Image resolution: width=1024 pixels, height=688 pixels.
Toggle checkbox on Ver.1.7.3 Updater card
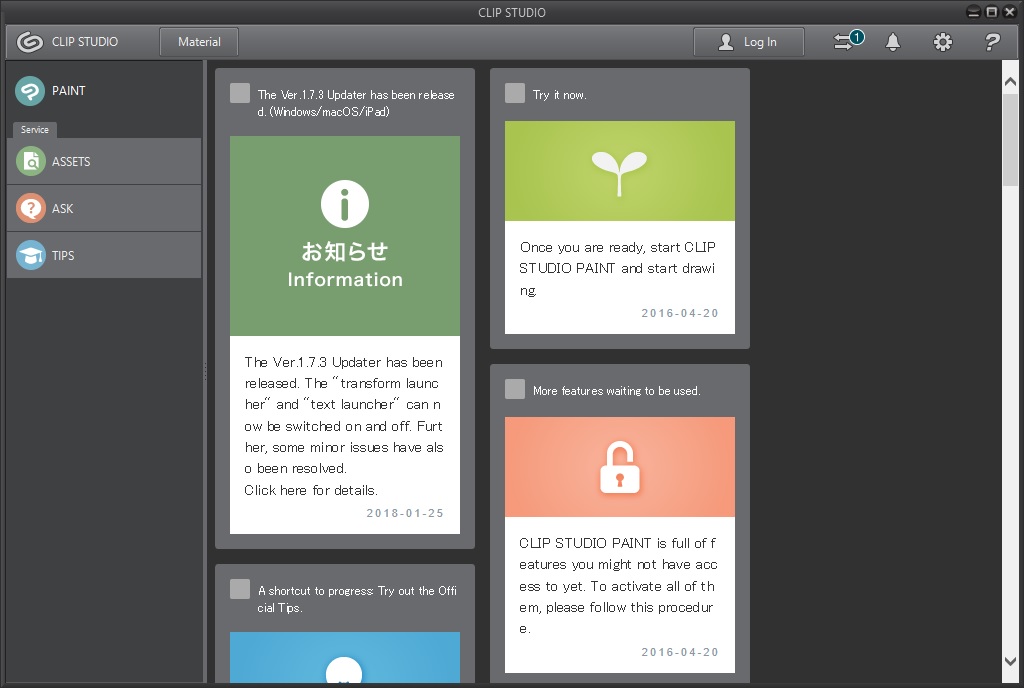coord(240,93)
